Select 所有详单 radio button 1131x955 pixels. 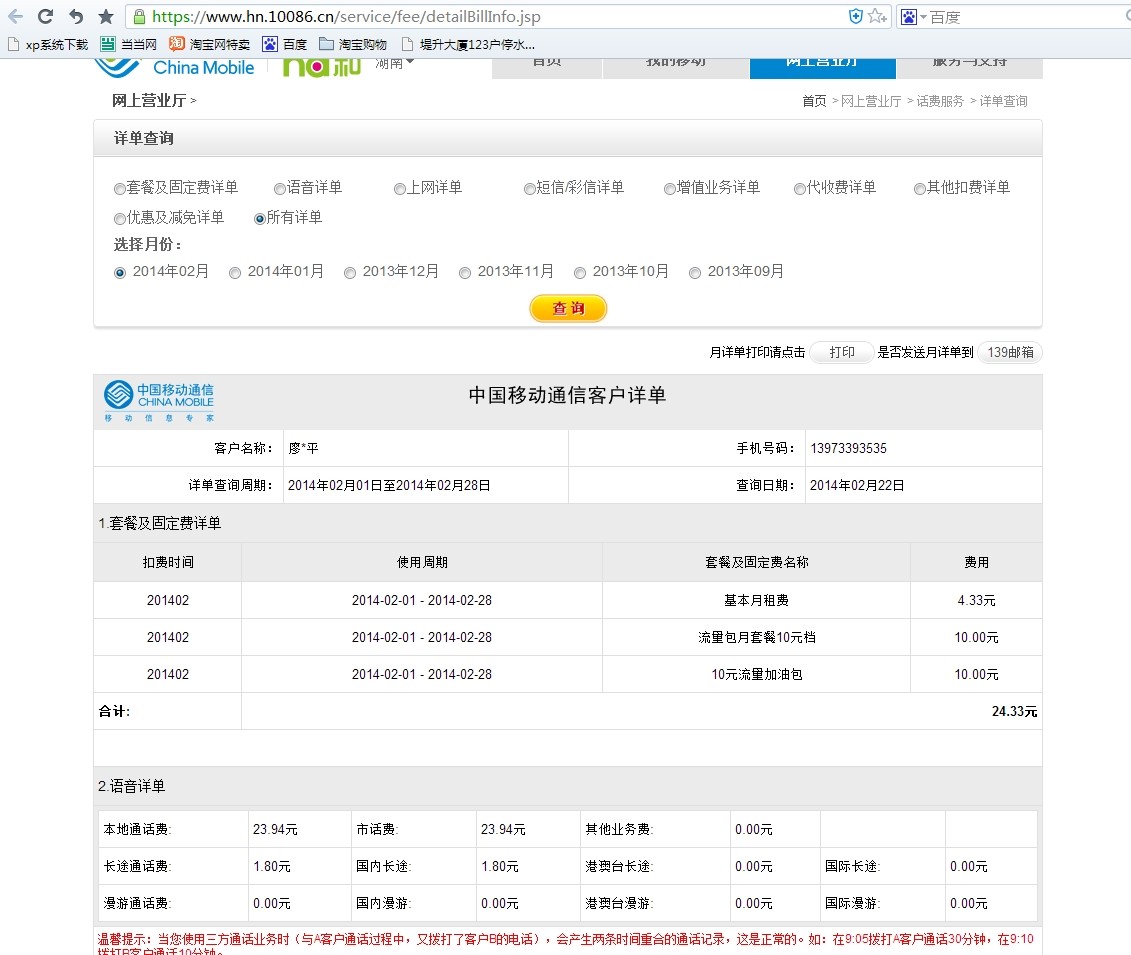click(x=260, y=219)
